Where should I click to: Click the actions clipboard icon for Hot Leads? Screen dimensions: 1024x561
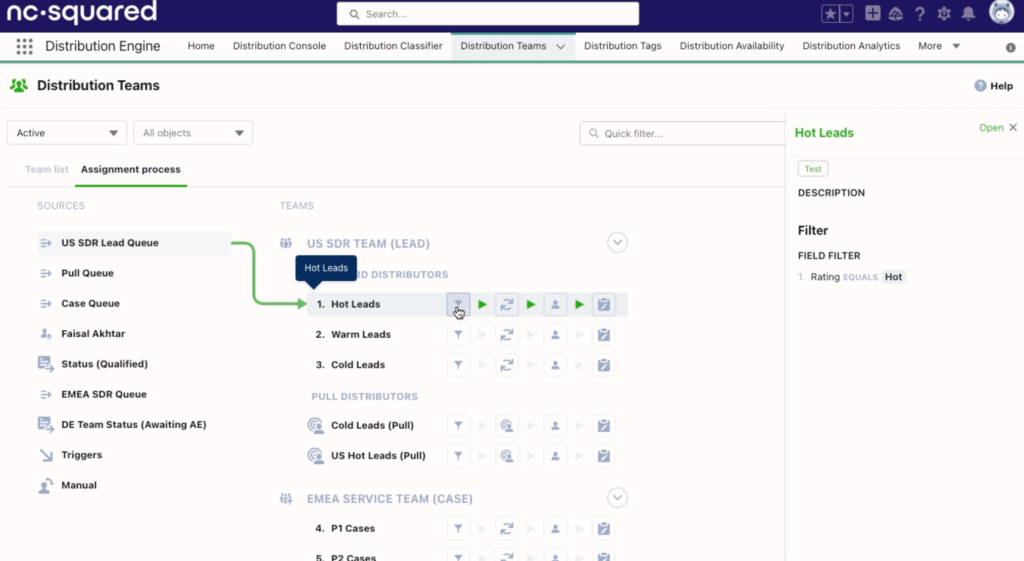coord(603,304)
